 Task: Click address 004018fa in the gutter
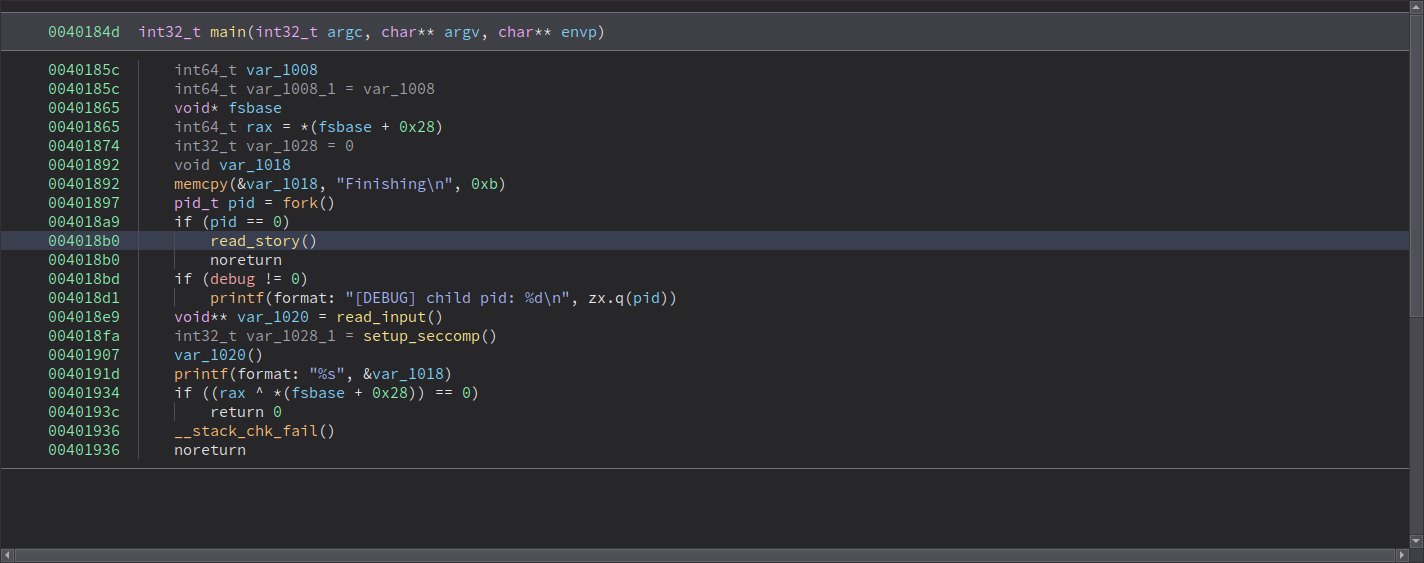pos(83,336)
